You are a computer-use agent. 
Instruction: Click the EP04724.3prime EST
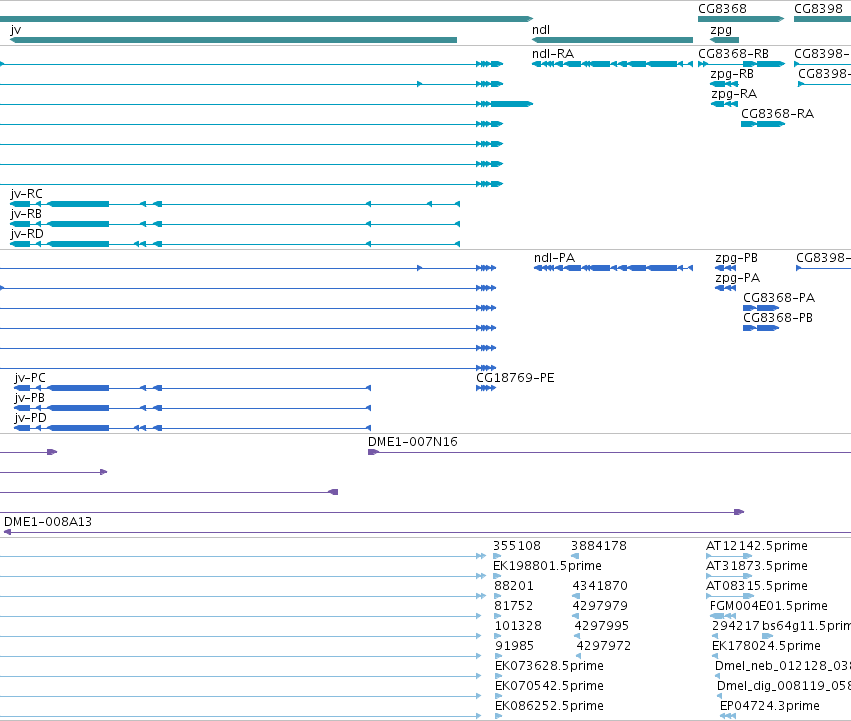(728, 716)
